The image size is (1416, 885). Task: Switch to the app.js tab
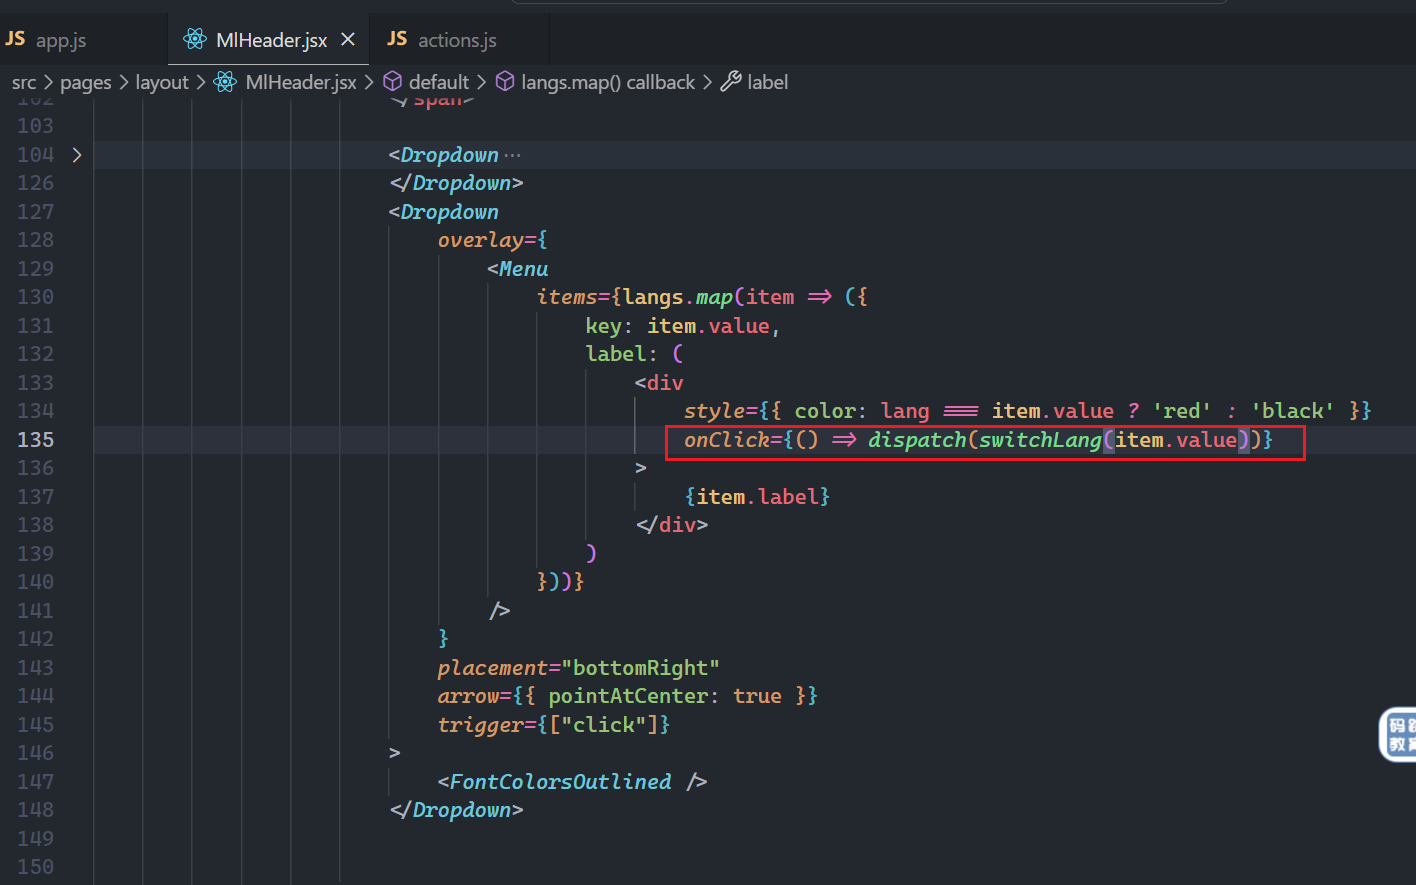[x=60, y=40]
